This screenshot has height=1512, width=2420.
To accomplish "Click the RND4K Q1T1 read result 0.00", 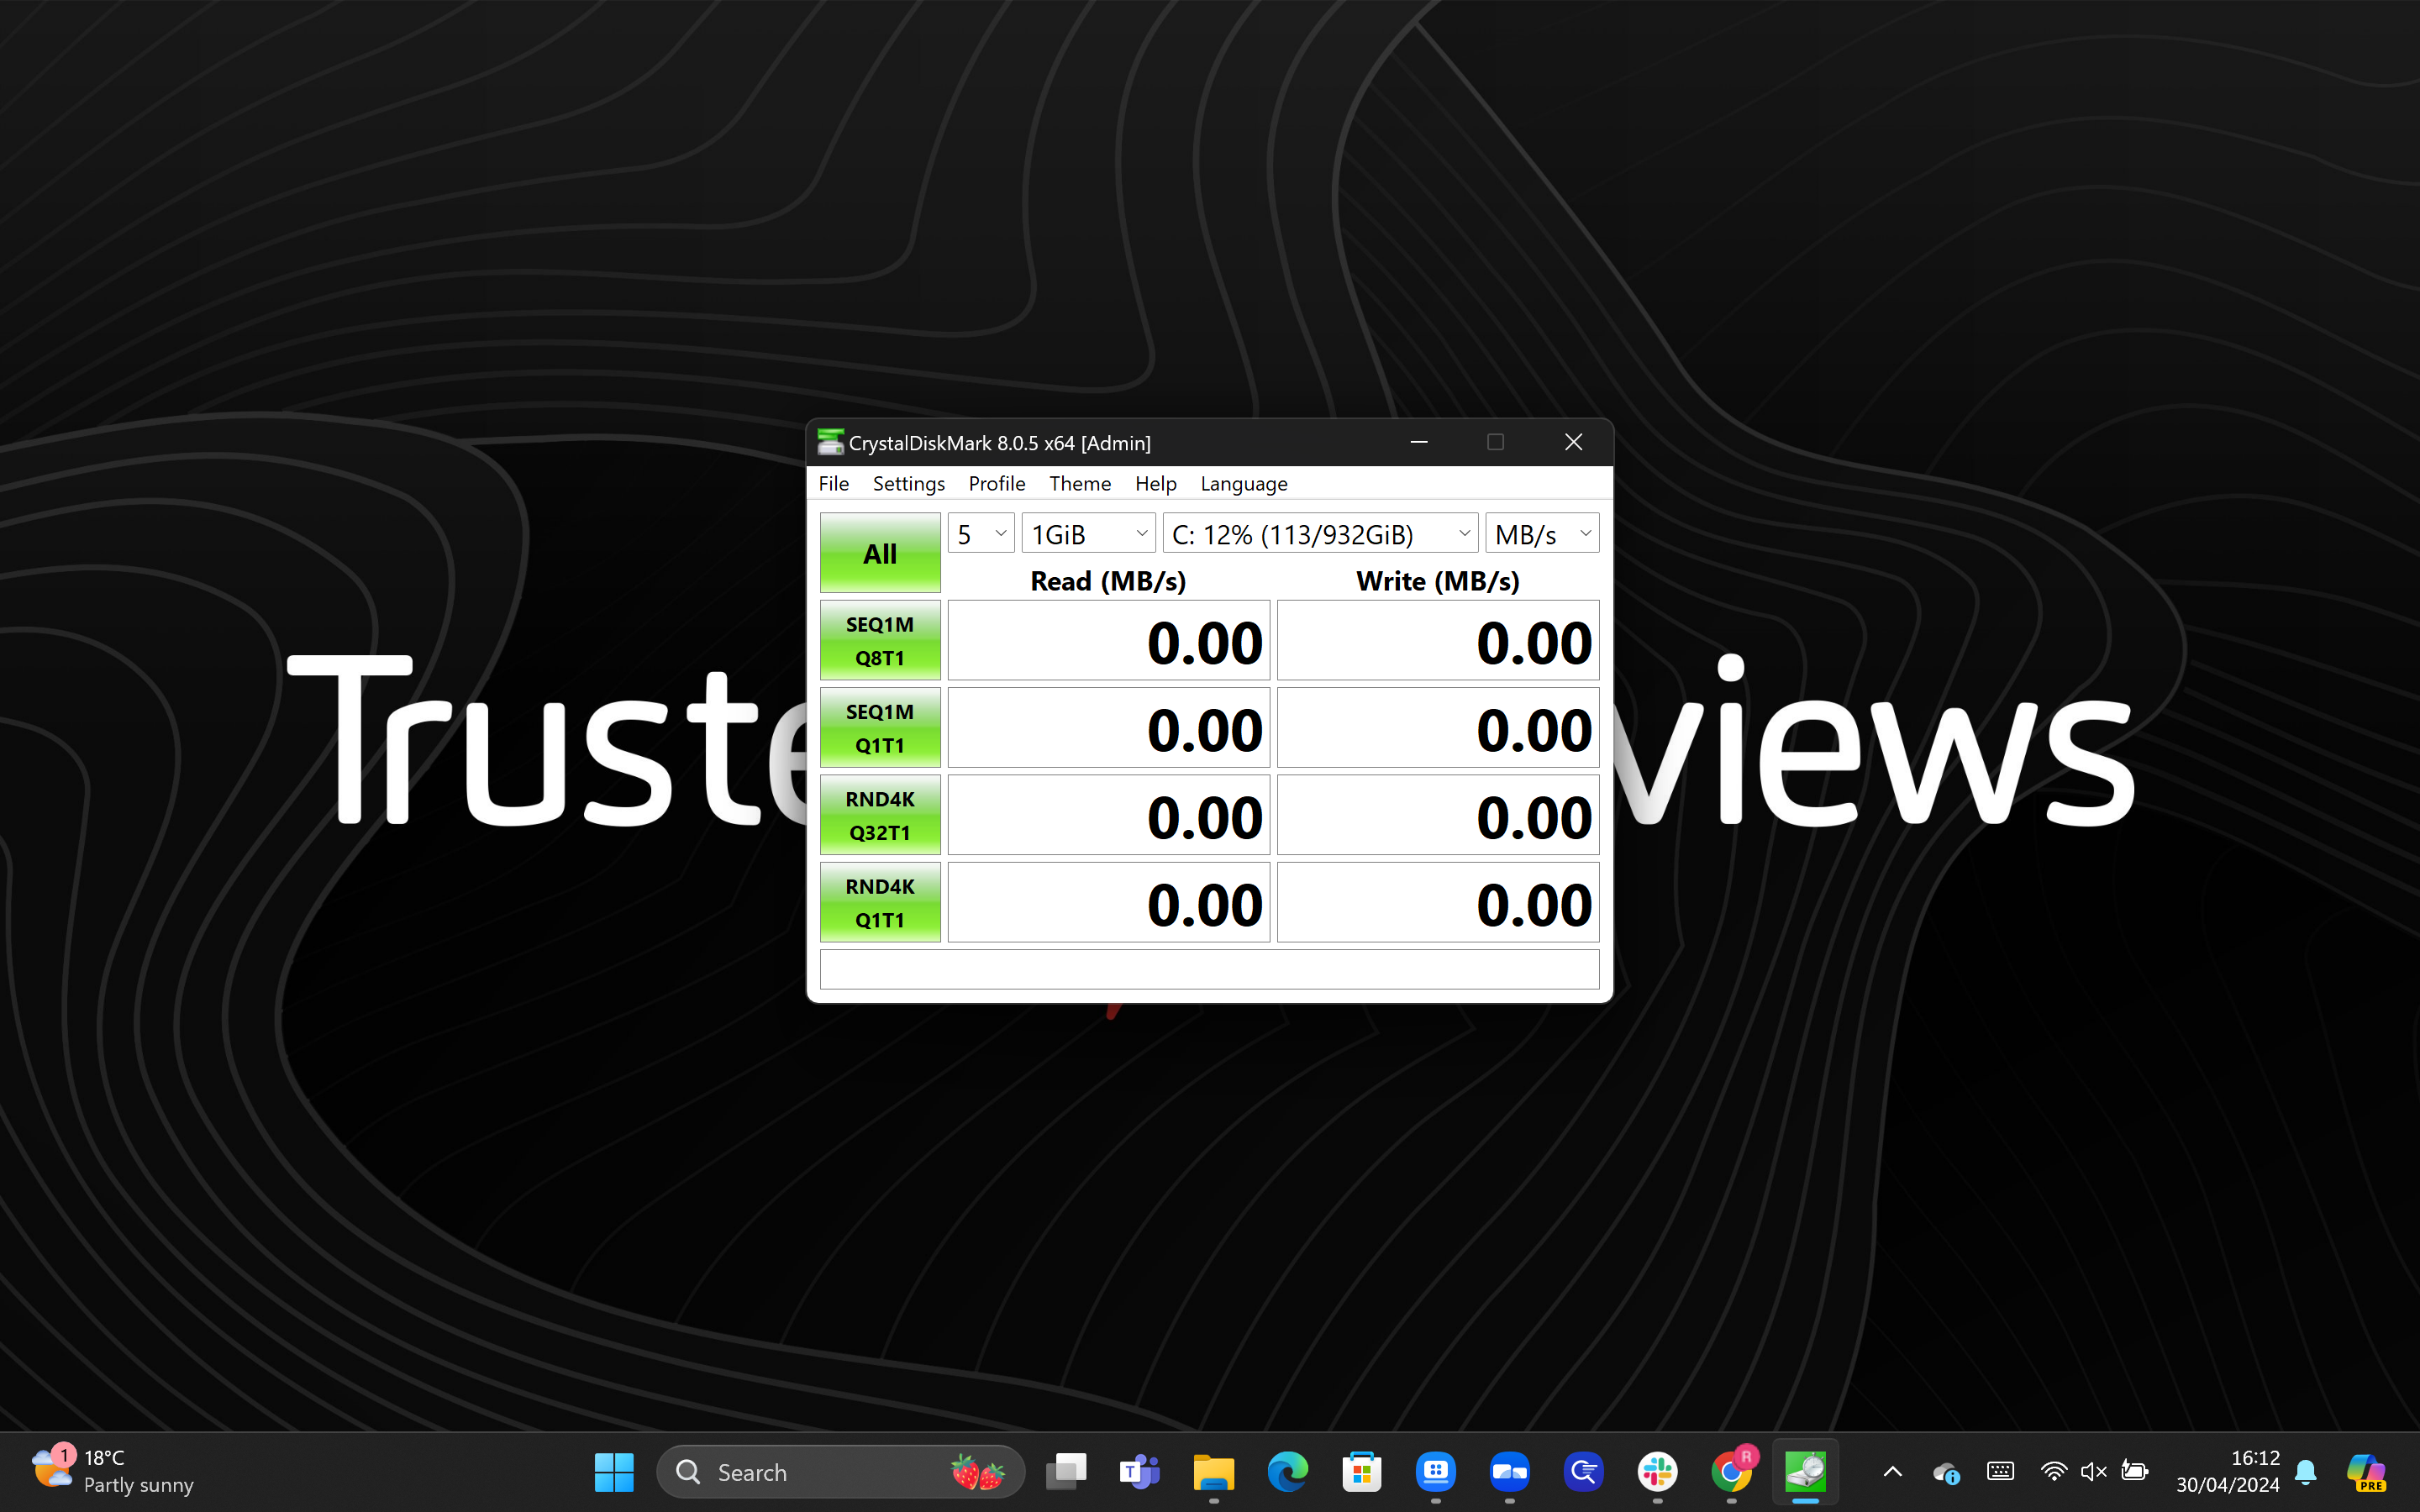I will (1108, 902).
